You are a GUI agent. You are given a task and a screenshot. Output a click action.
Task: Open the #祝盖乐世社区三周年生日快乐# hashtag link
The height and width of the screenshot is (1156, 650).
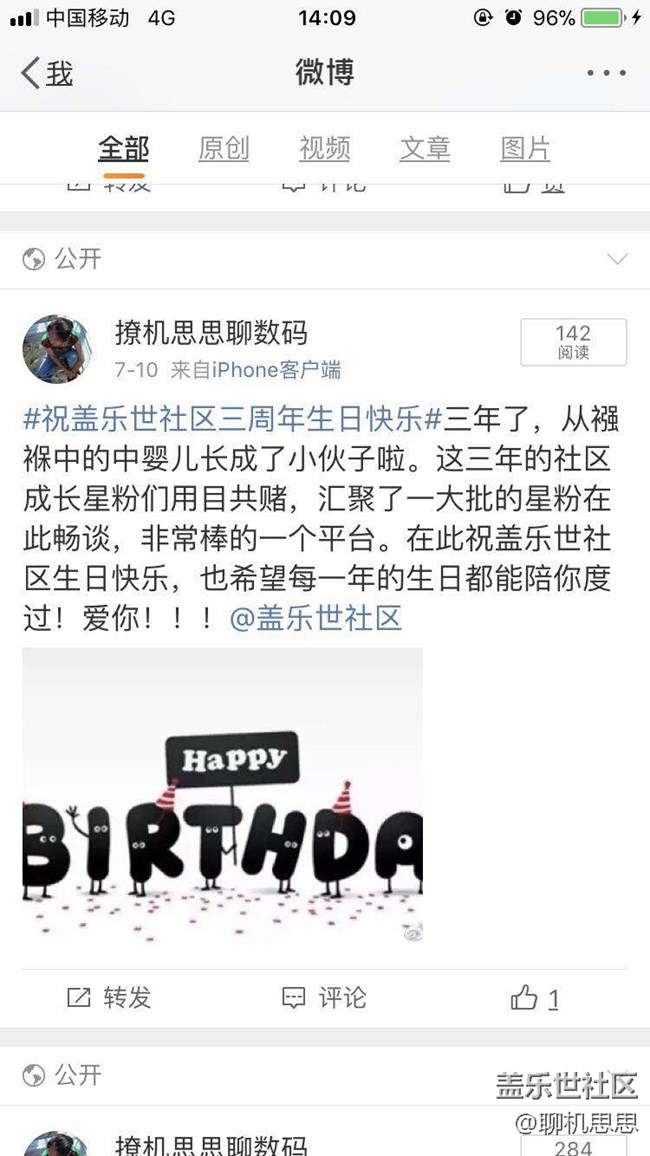coord(232,419)
